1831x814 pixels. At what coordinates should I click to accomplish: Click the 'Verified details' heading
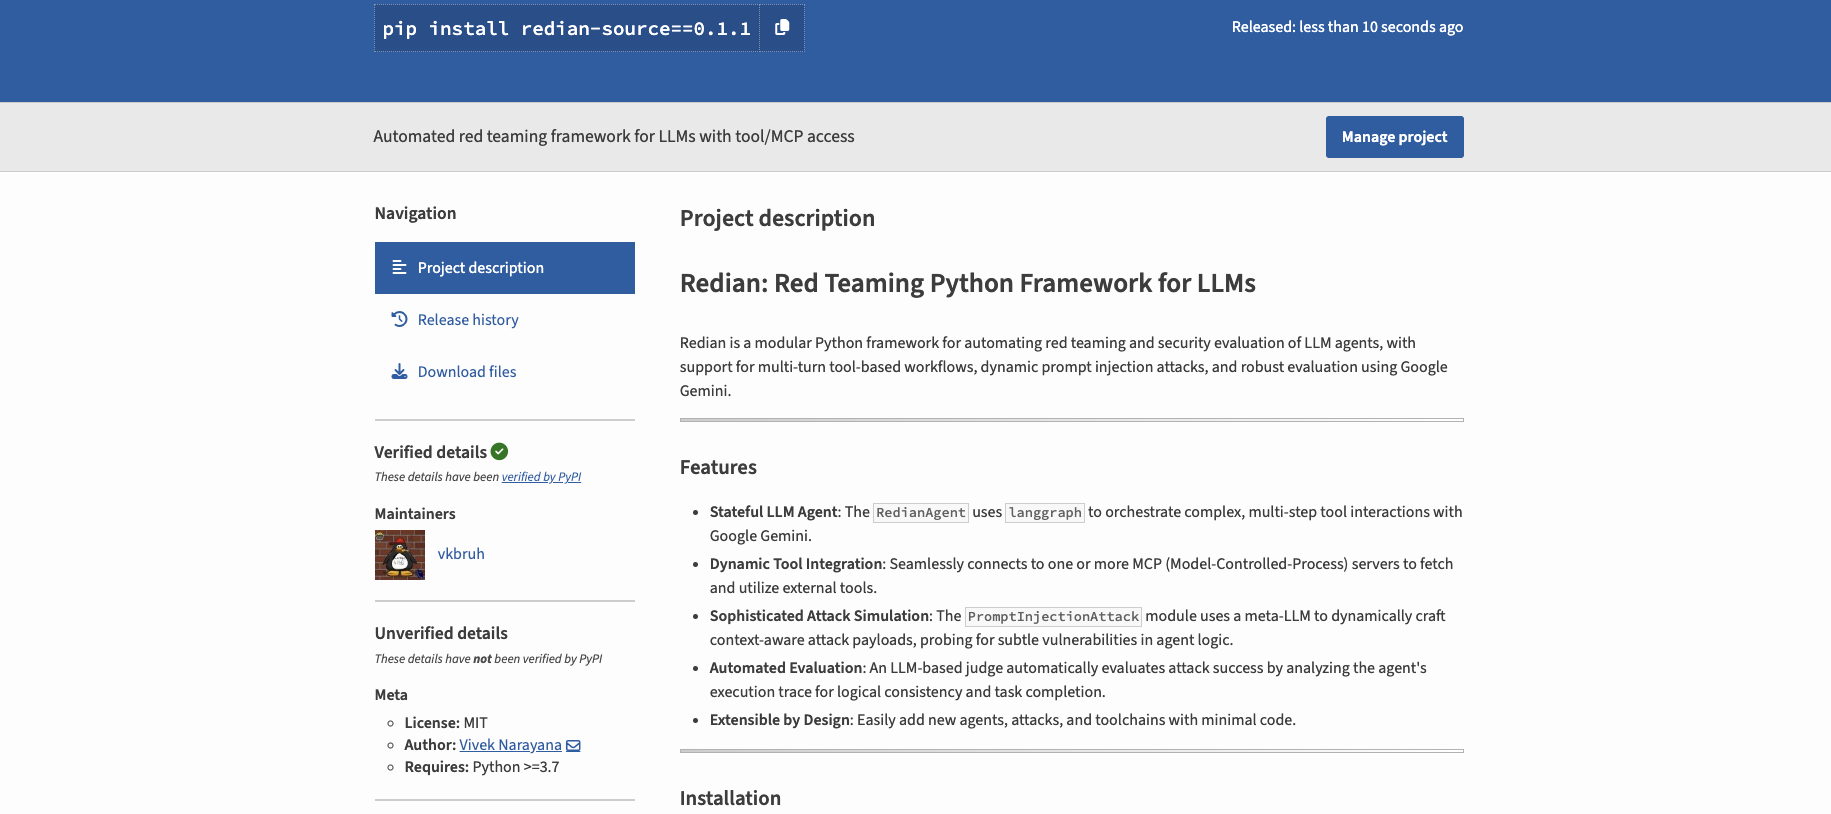coord(430,452)
